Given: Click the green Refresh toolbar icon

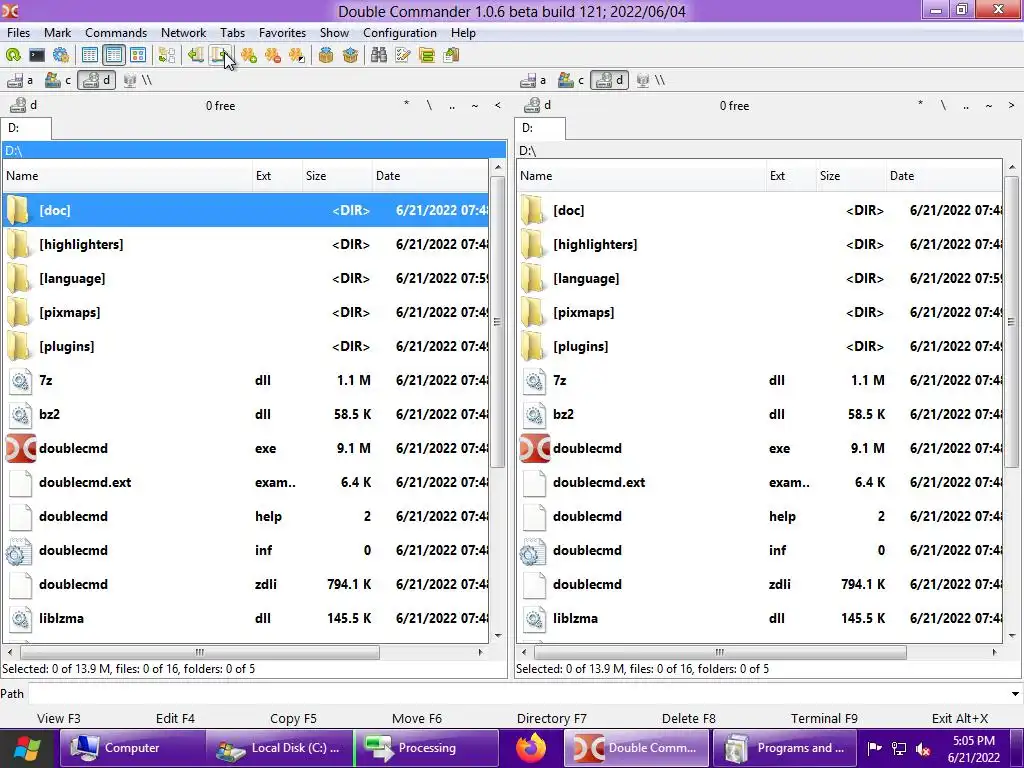Looking at the screenshot, I should coord(13,56).
